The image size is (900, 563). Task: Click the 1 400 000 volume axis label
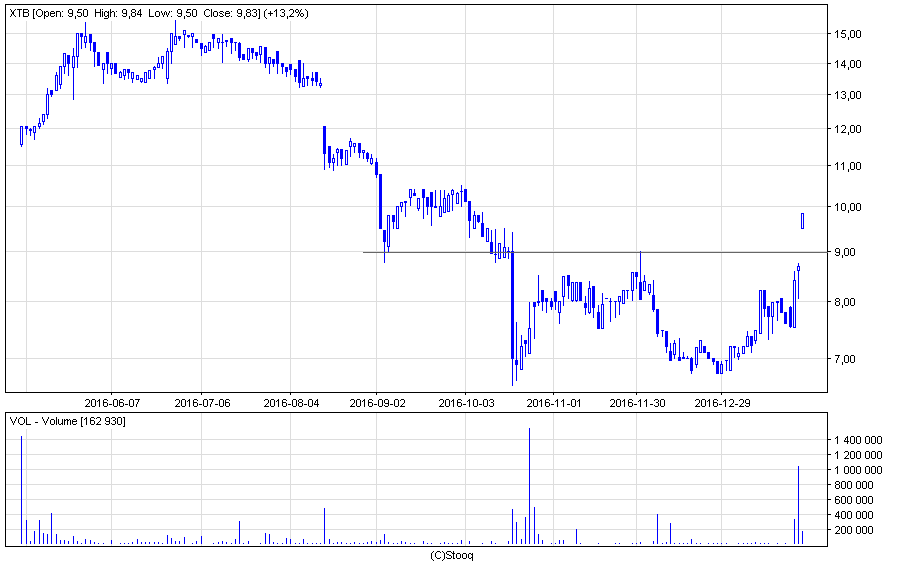coord(858,440)
